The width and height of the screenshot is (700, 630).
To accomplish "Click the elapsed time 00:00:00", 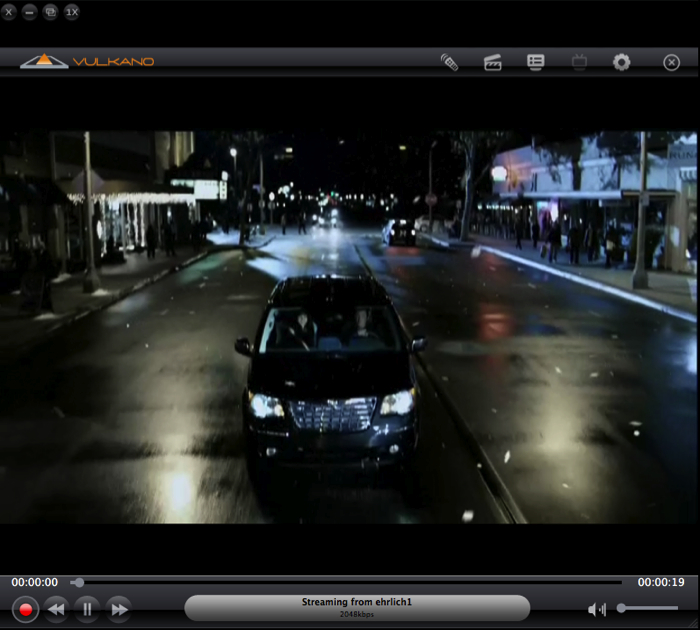I will click(x=34, y=582).
